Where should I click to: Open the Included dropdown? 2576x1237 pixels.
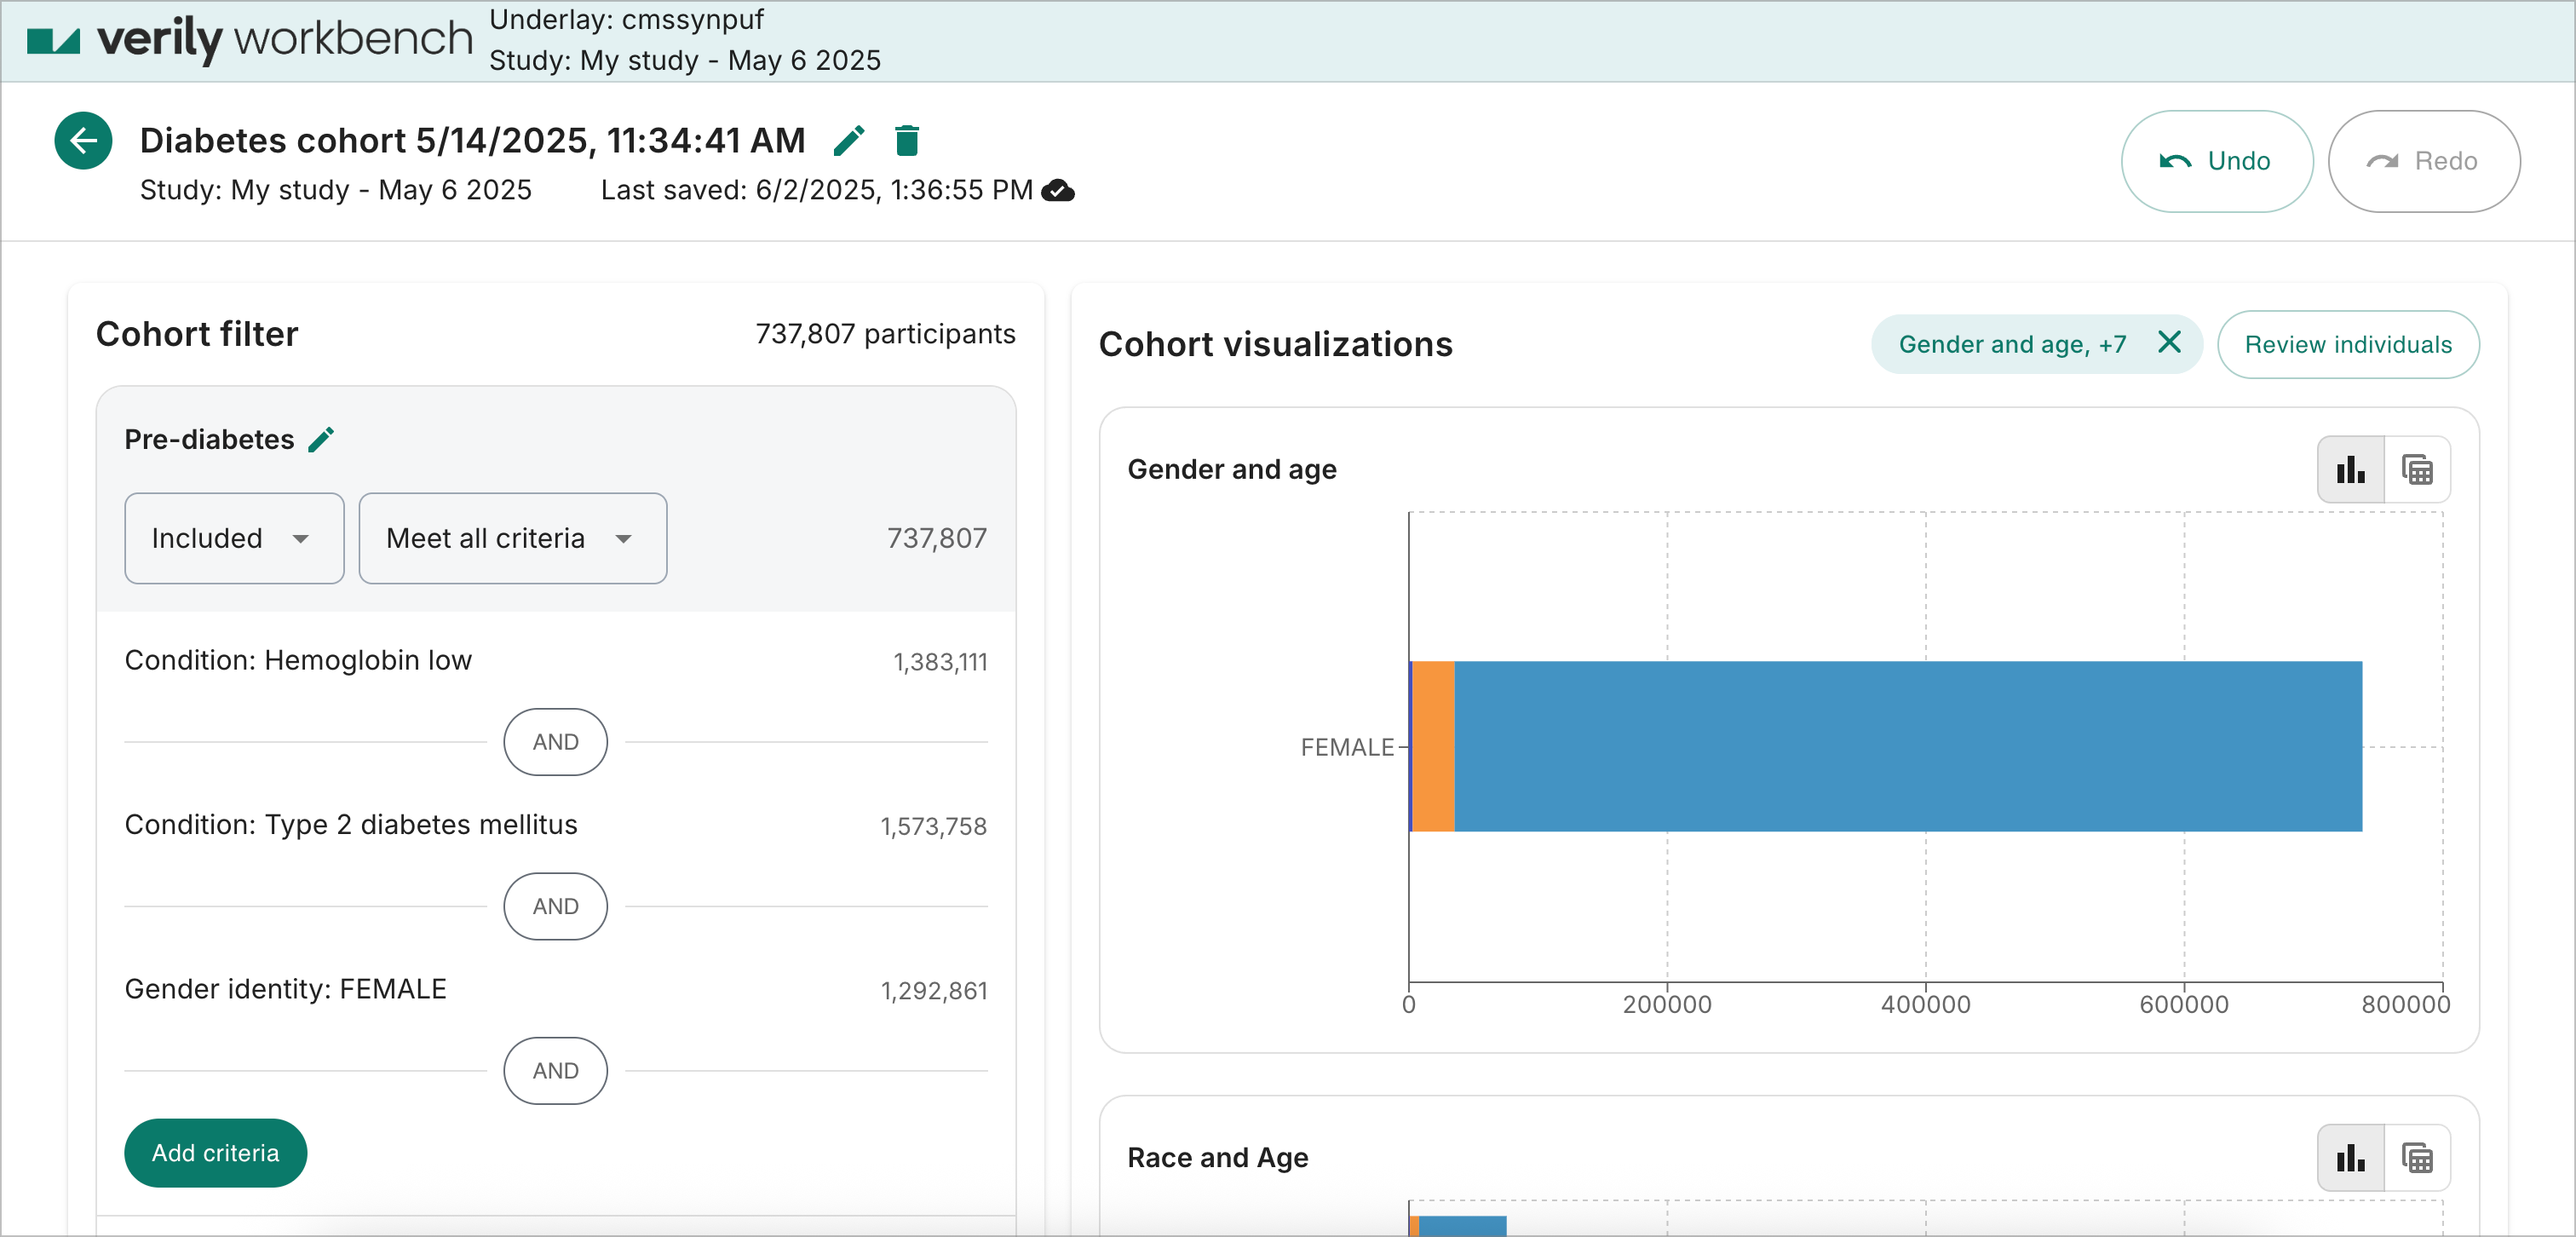[x=234, y=538]
